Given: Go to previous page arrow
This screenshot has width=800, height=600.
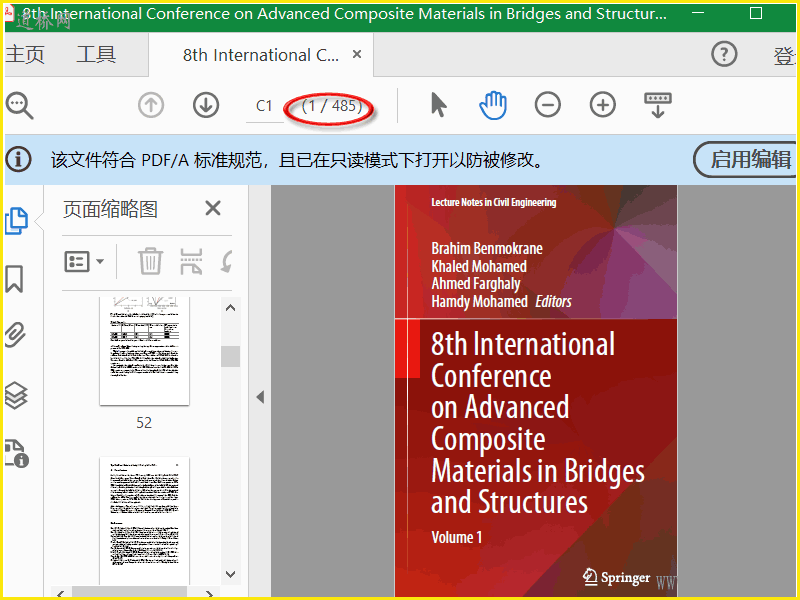Looking at the screenshot, I should pos(151,105).
